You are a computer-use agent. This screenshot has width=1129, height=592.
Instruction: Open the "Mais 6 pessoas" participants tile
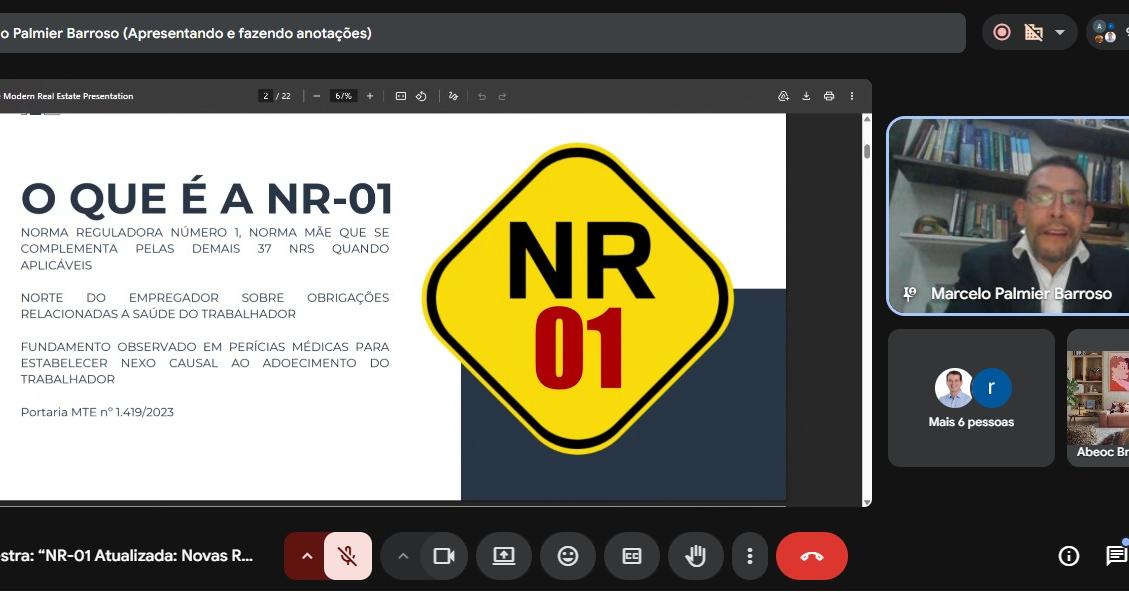tap(971, 398)
